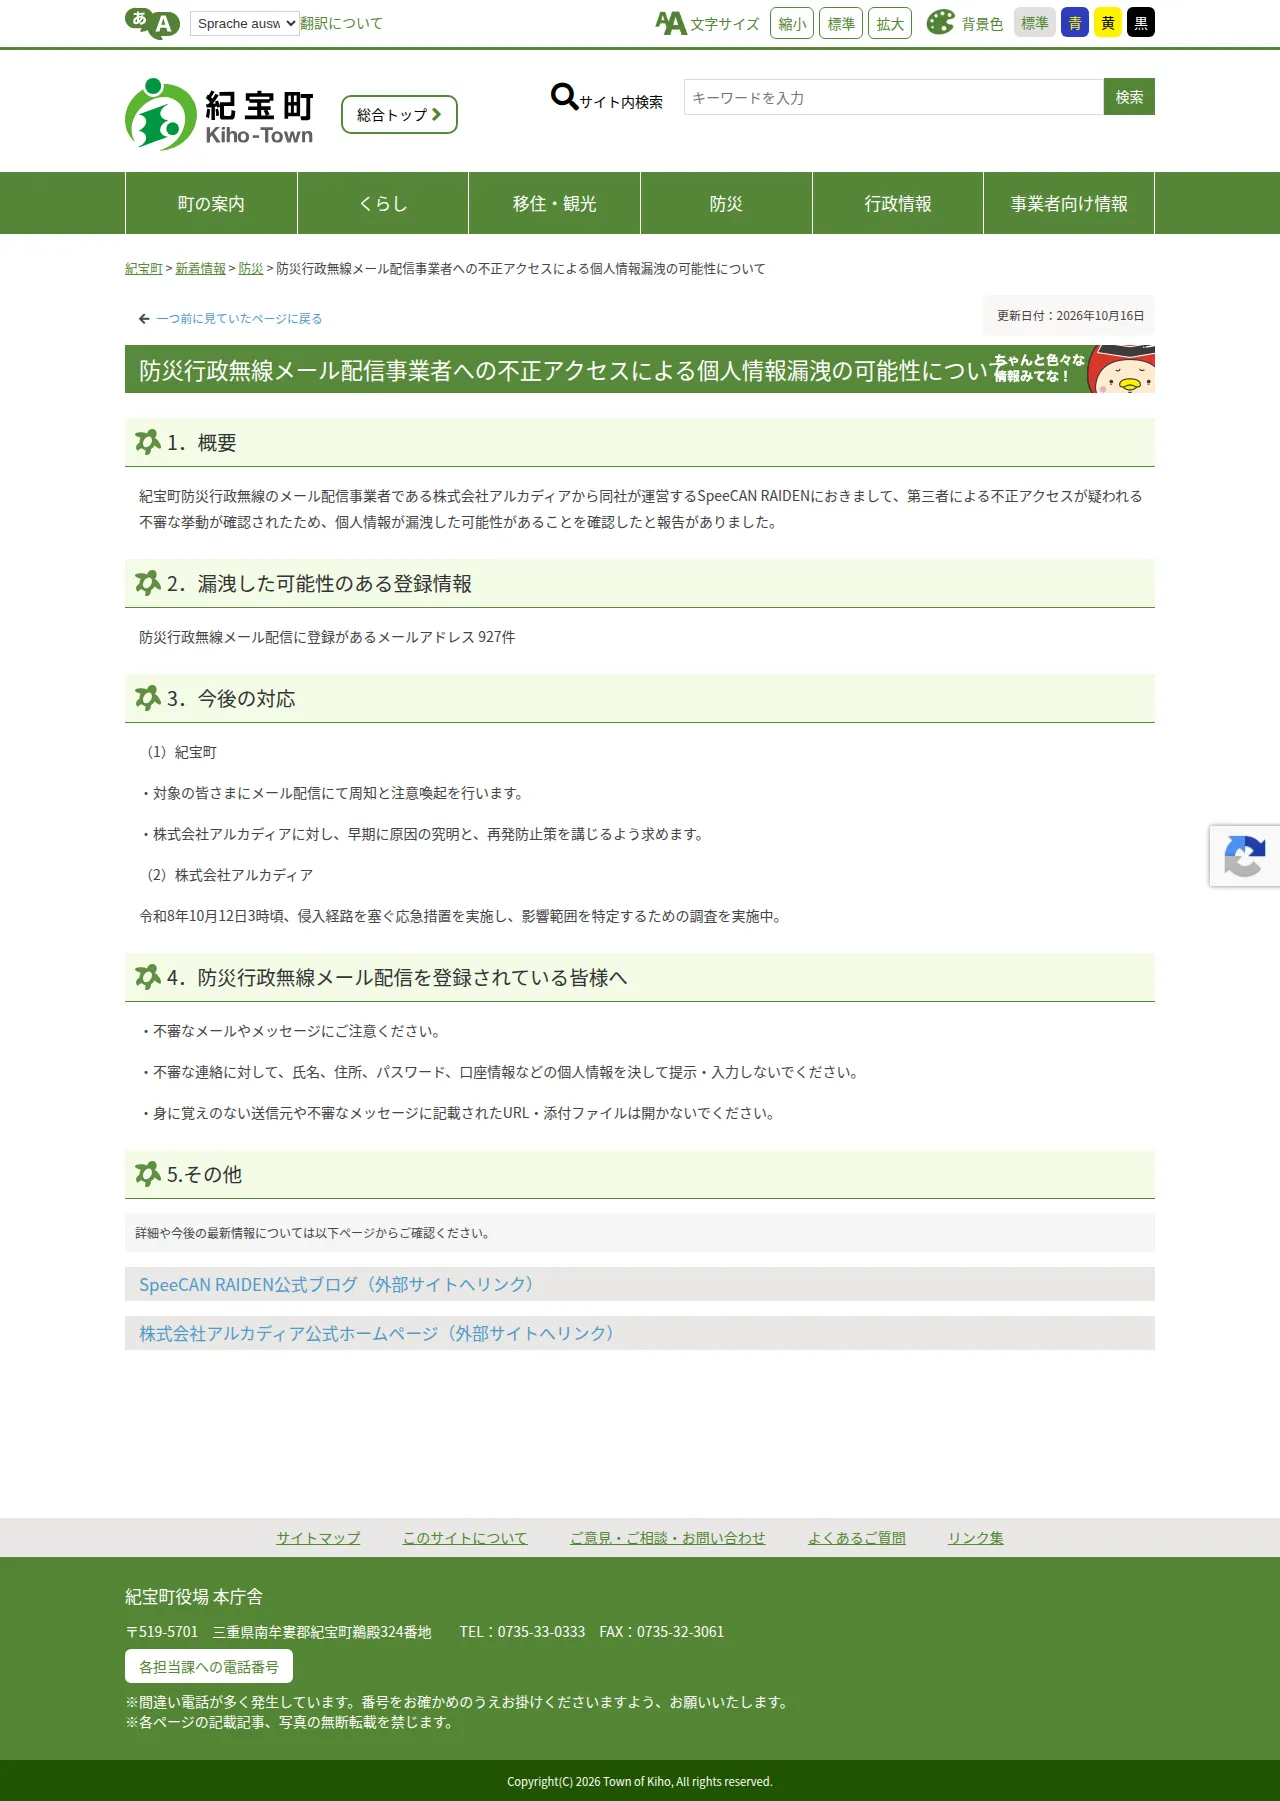Select black 黒 background color
The height and width of the screenshot is (1801, 1280).
(1141, 22)
